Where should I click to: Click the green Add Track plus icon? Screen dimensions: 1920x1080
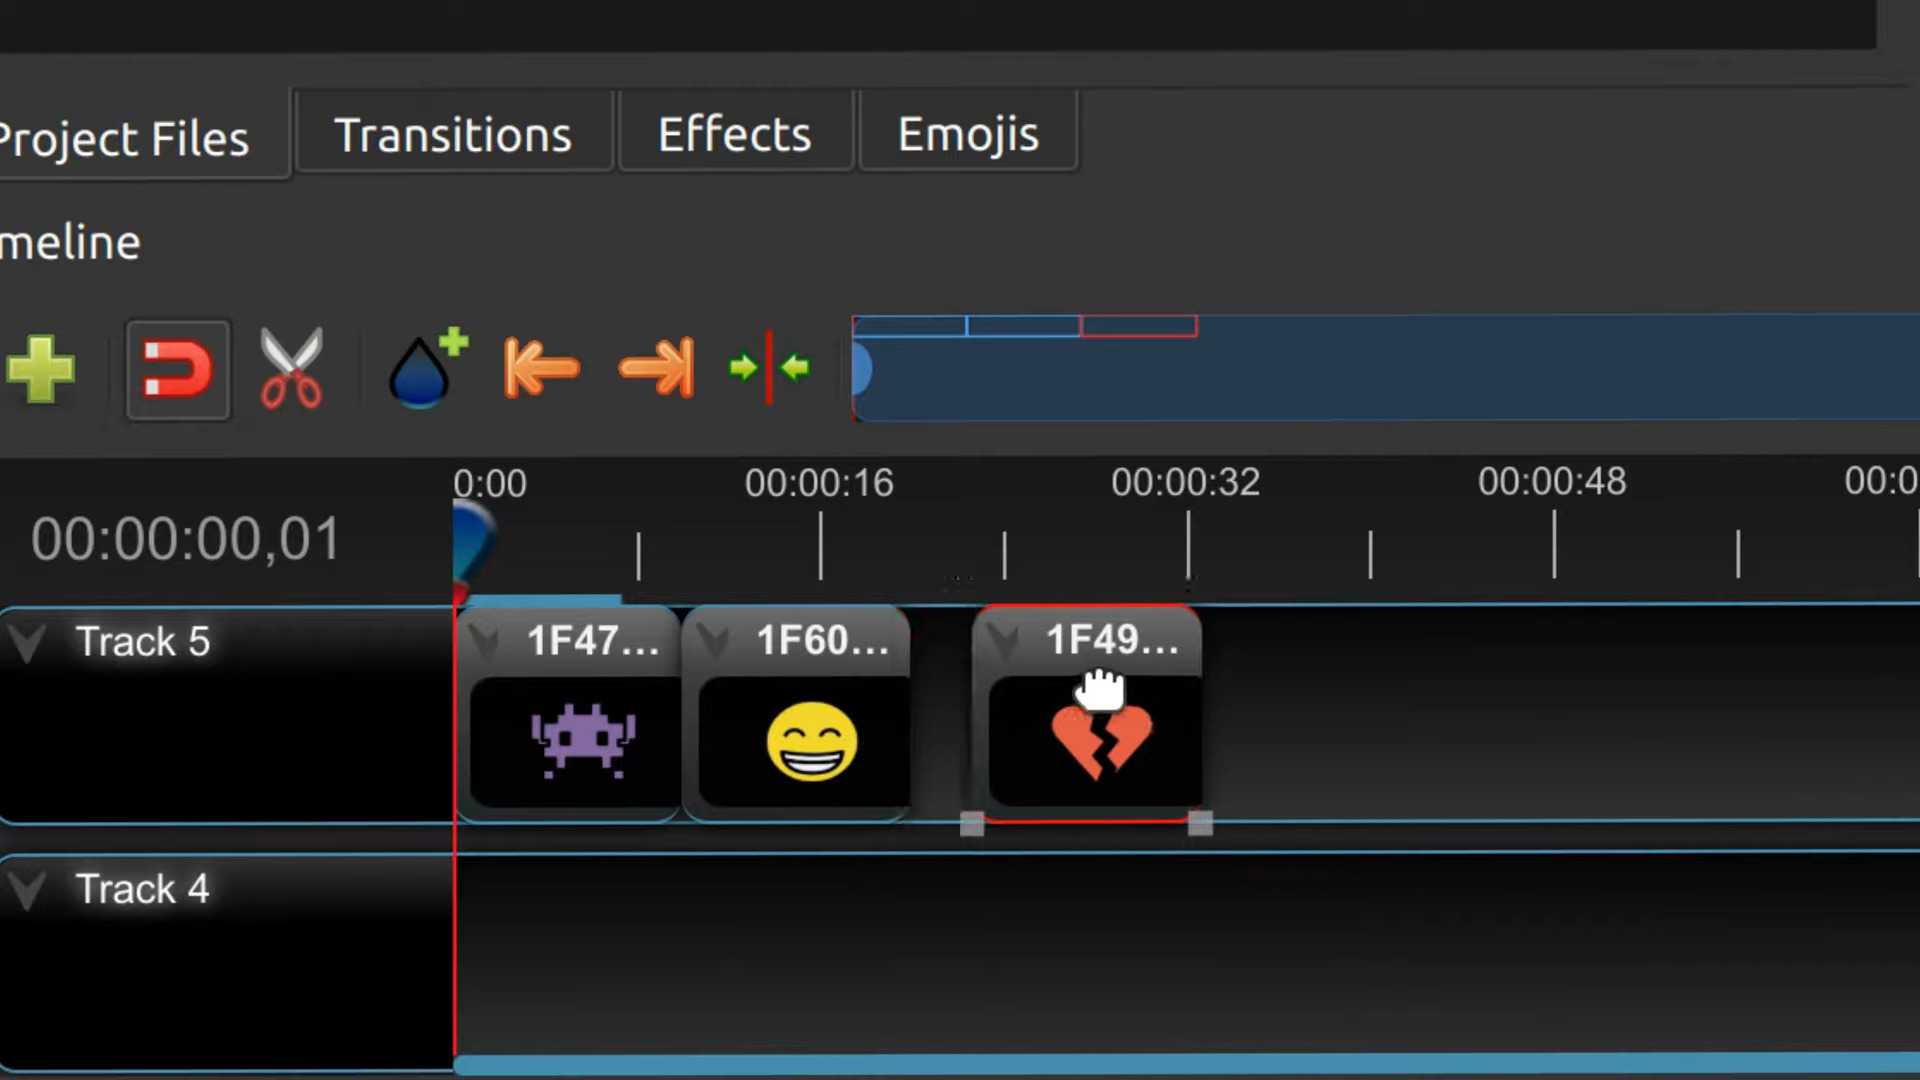tap(40, 369)
